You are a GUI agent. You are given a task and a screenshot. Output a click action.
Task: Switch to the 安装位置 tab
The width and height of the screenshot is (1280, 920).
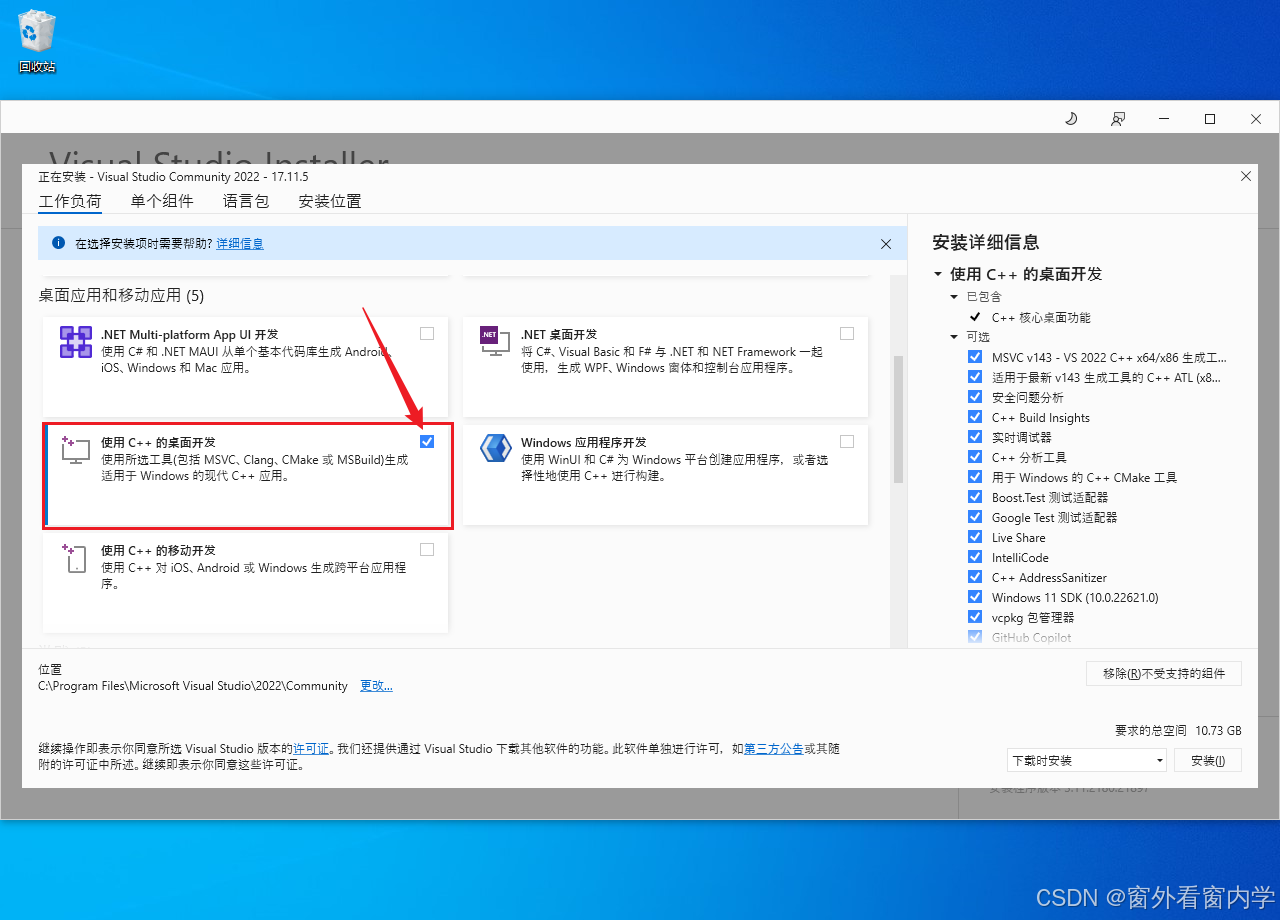click(330, 201)
